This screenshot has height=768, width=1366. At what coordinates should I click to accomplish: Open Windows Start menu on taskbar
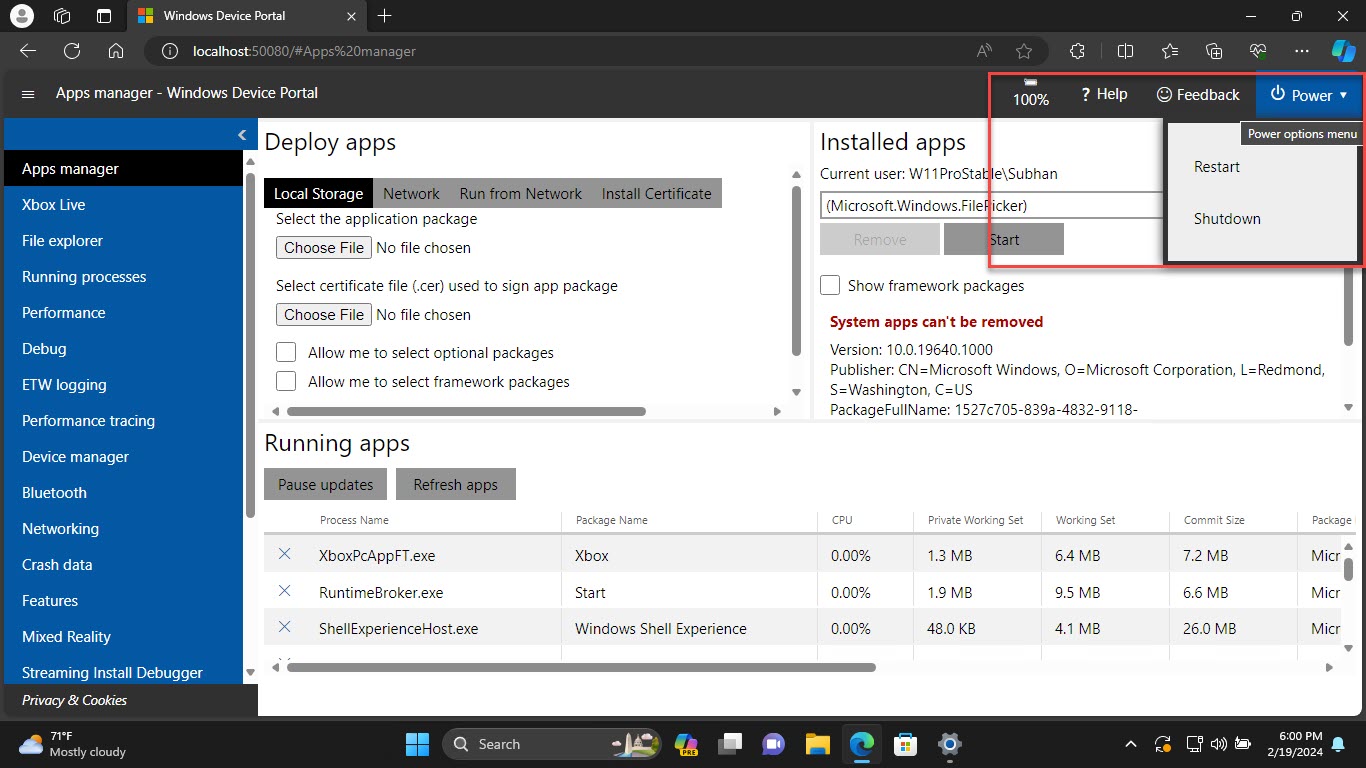click(x=417, y=744)
